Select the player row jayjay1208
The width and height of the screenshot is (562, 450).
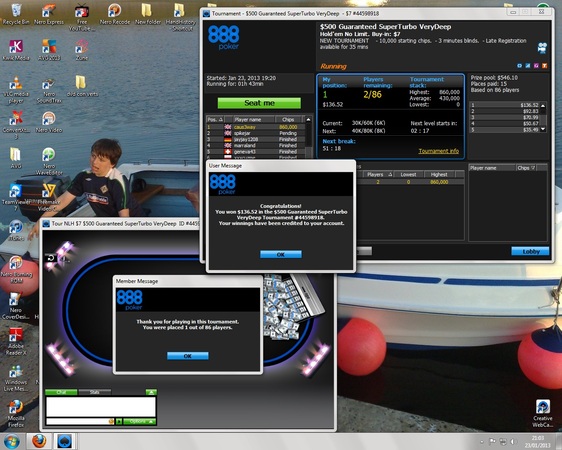256,139
